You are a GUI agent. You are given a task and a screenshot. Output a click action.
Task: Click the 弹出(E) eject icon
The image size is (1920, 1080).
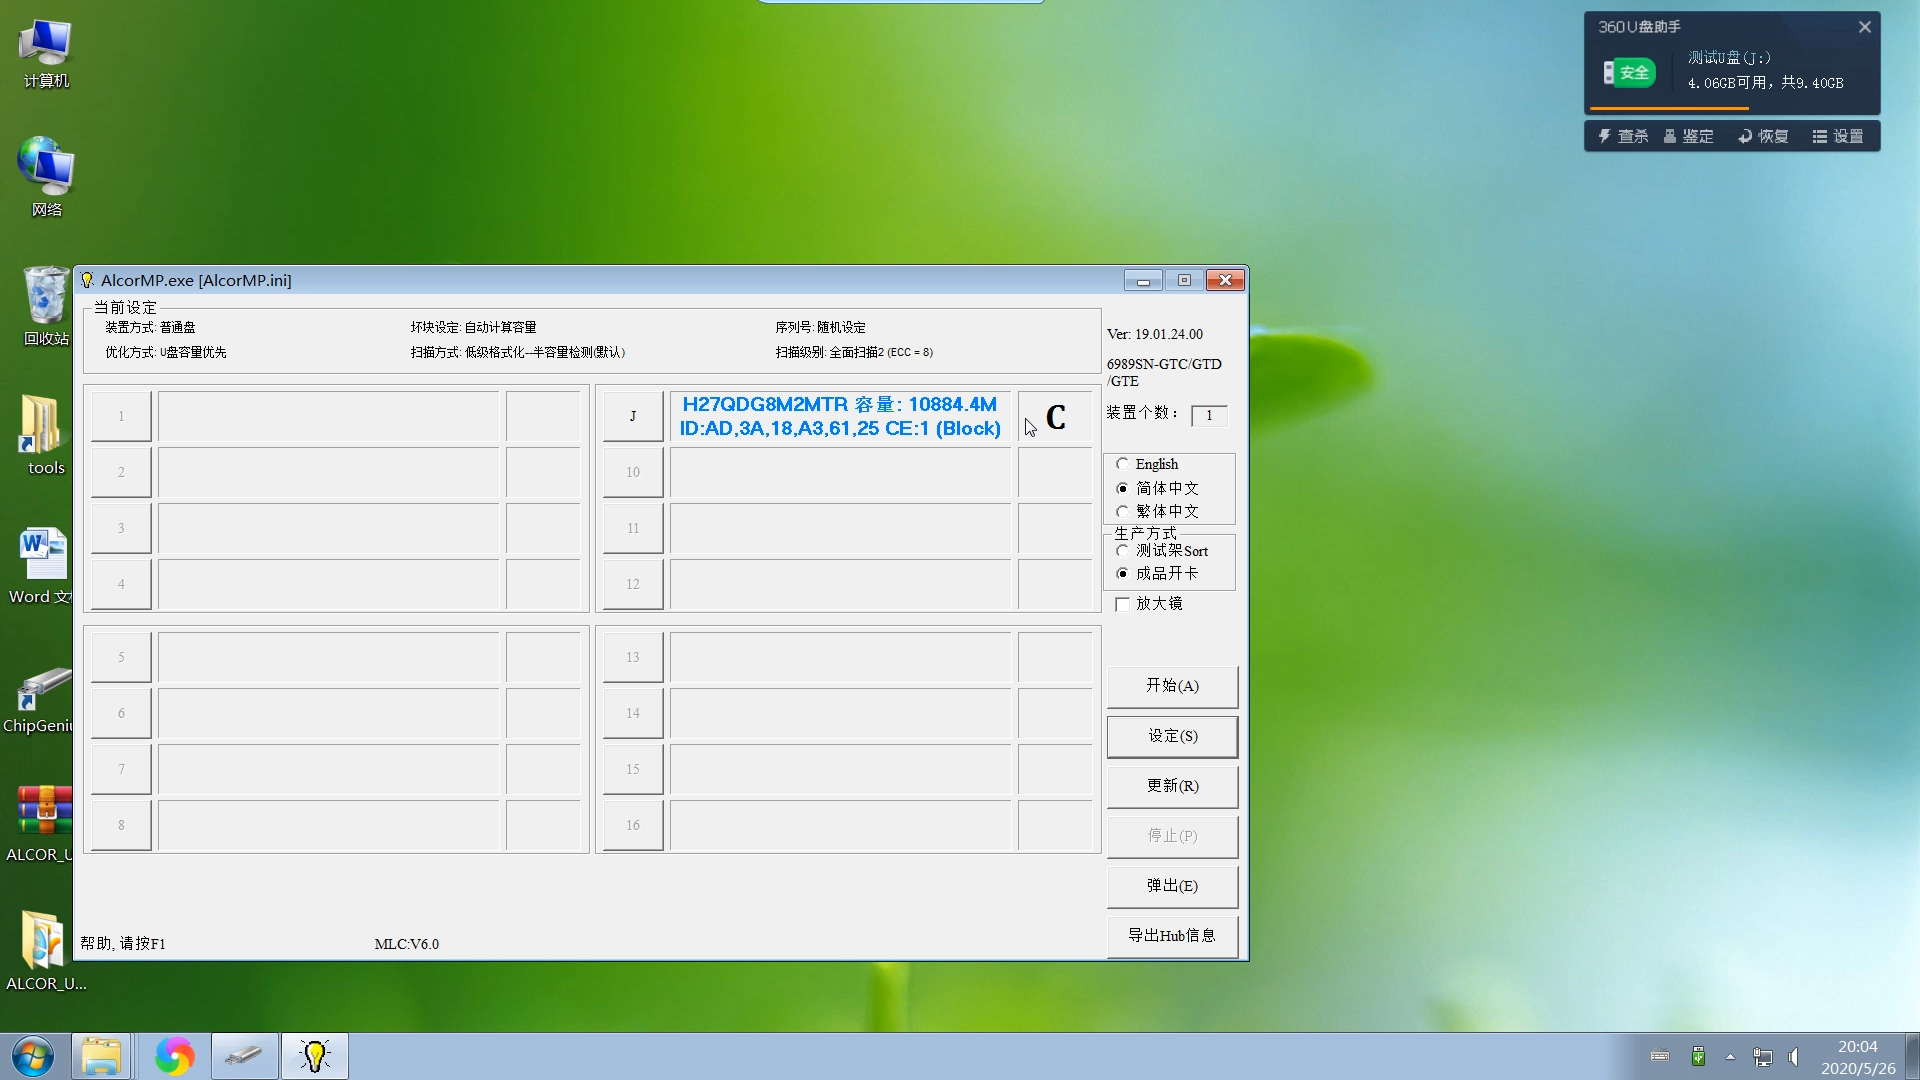click(1170, 885)
